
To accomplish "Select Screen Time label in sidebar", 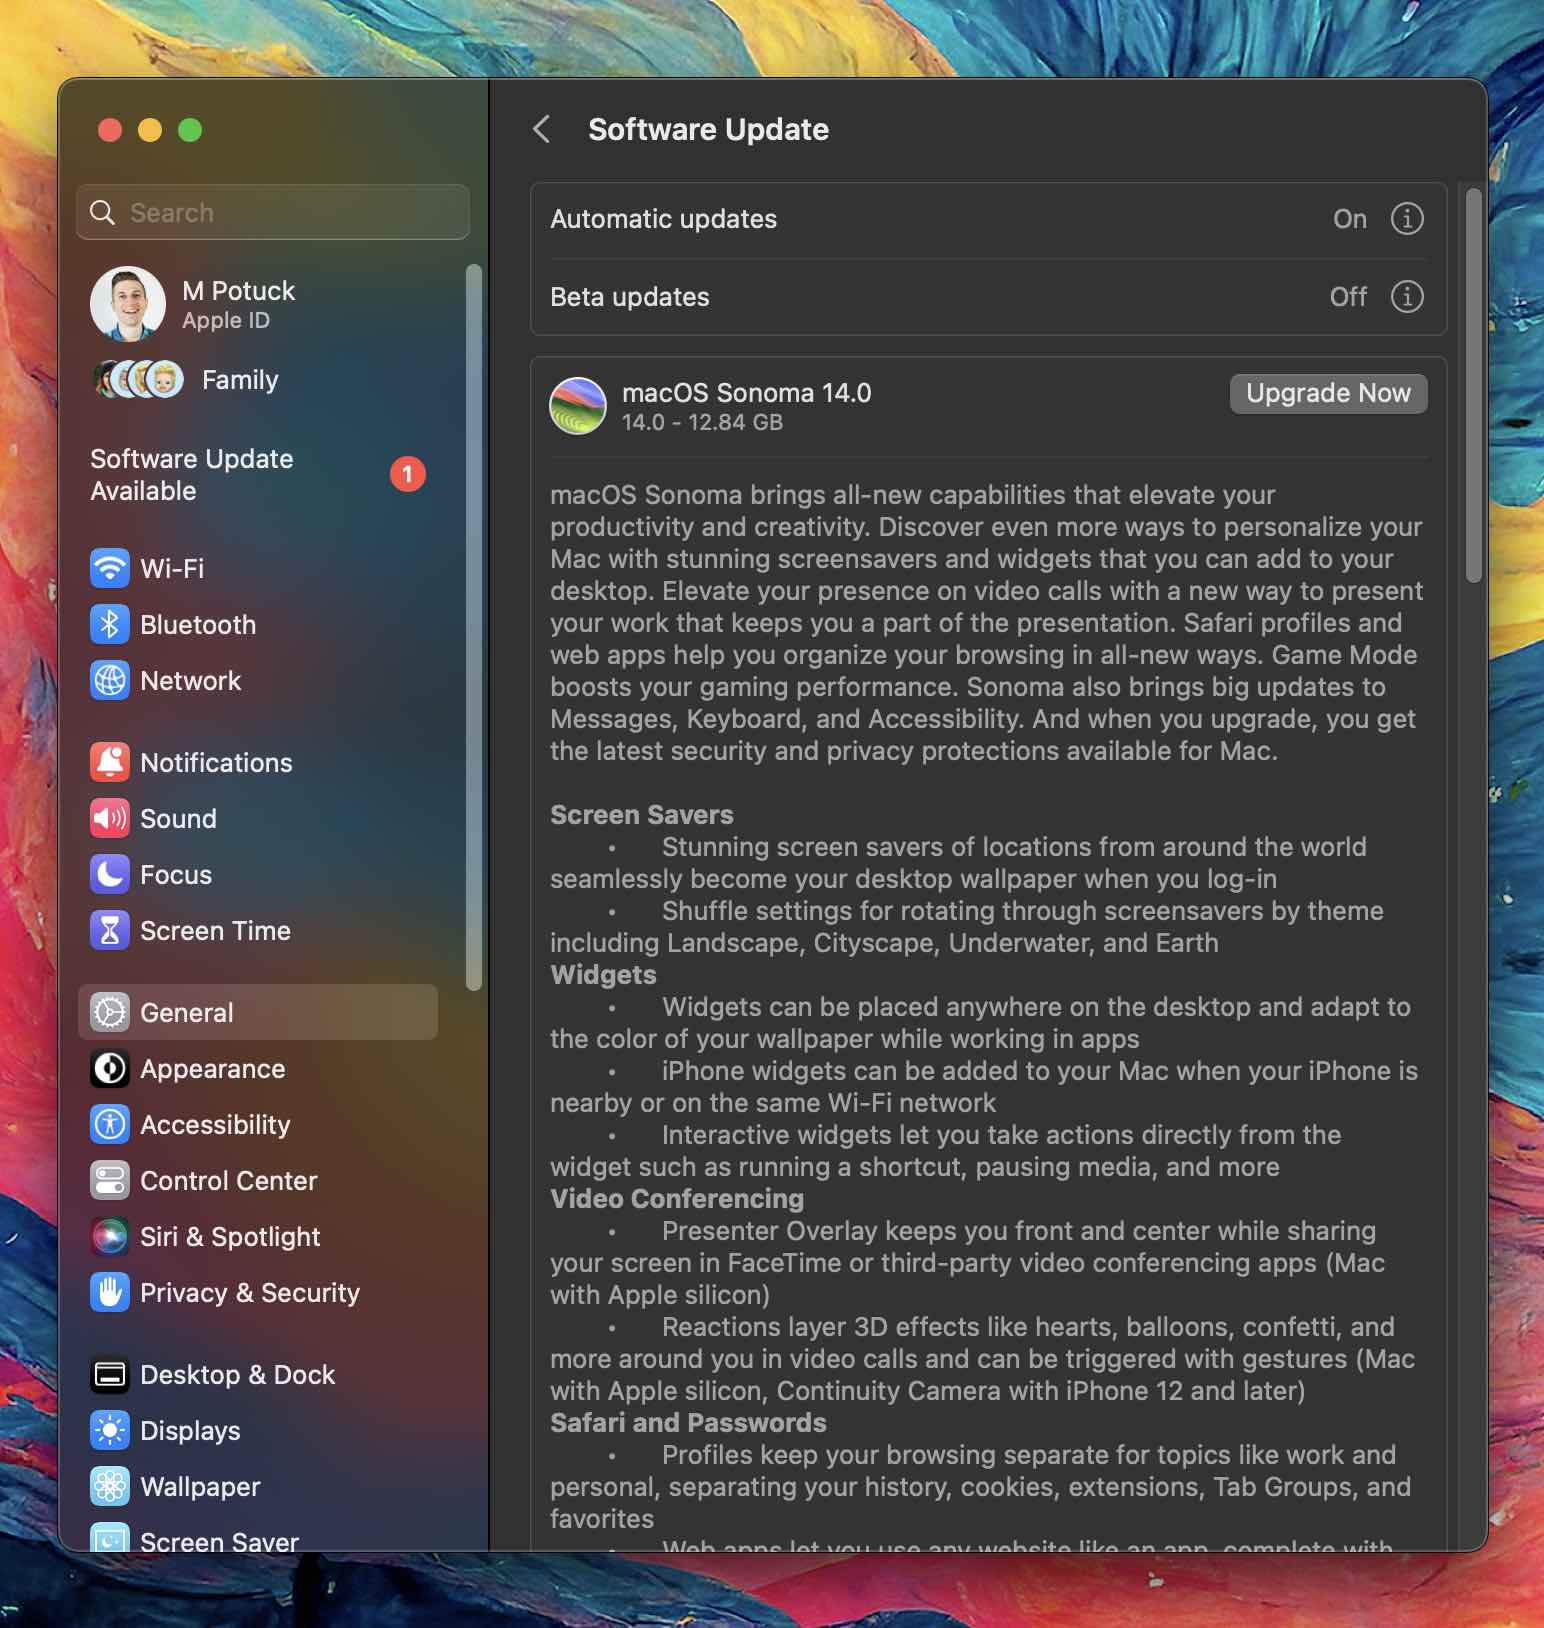I will (x=215, y=930).
